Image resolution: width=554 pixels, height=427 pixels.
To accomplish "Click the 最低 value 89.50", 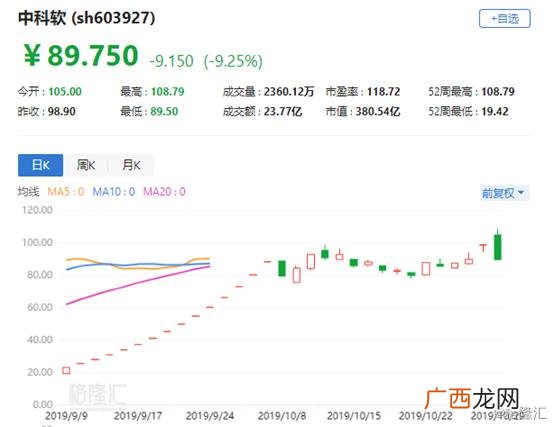I will (164, 112).
